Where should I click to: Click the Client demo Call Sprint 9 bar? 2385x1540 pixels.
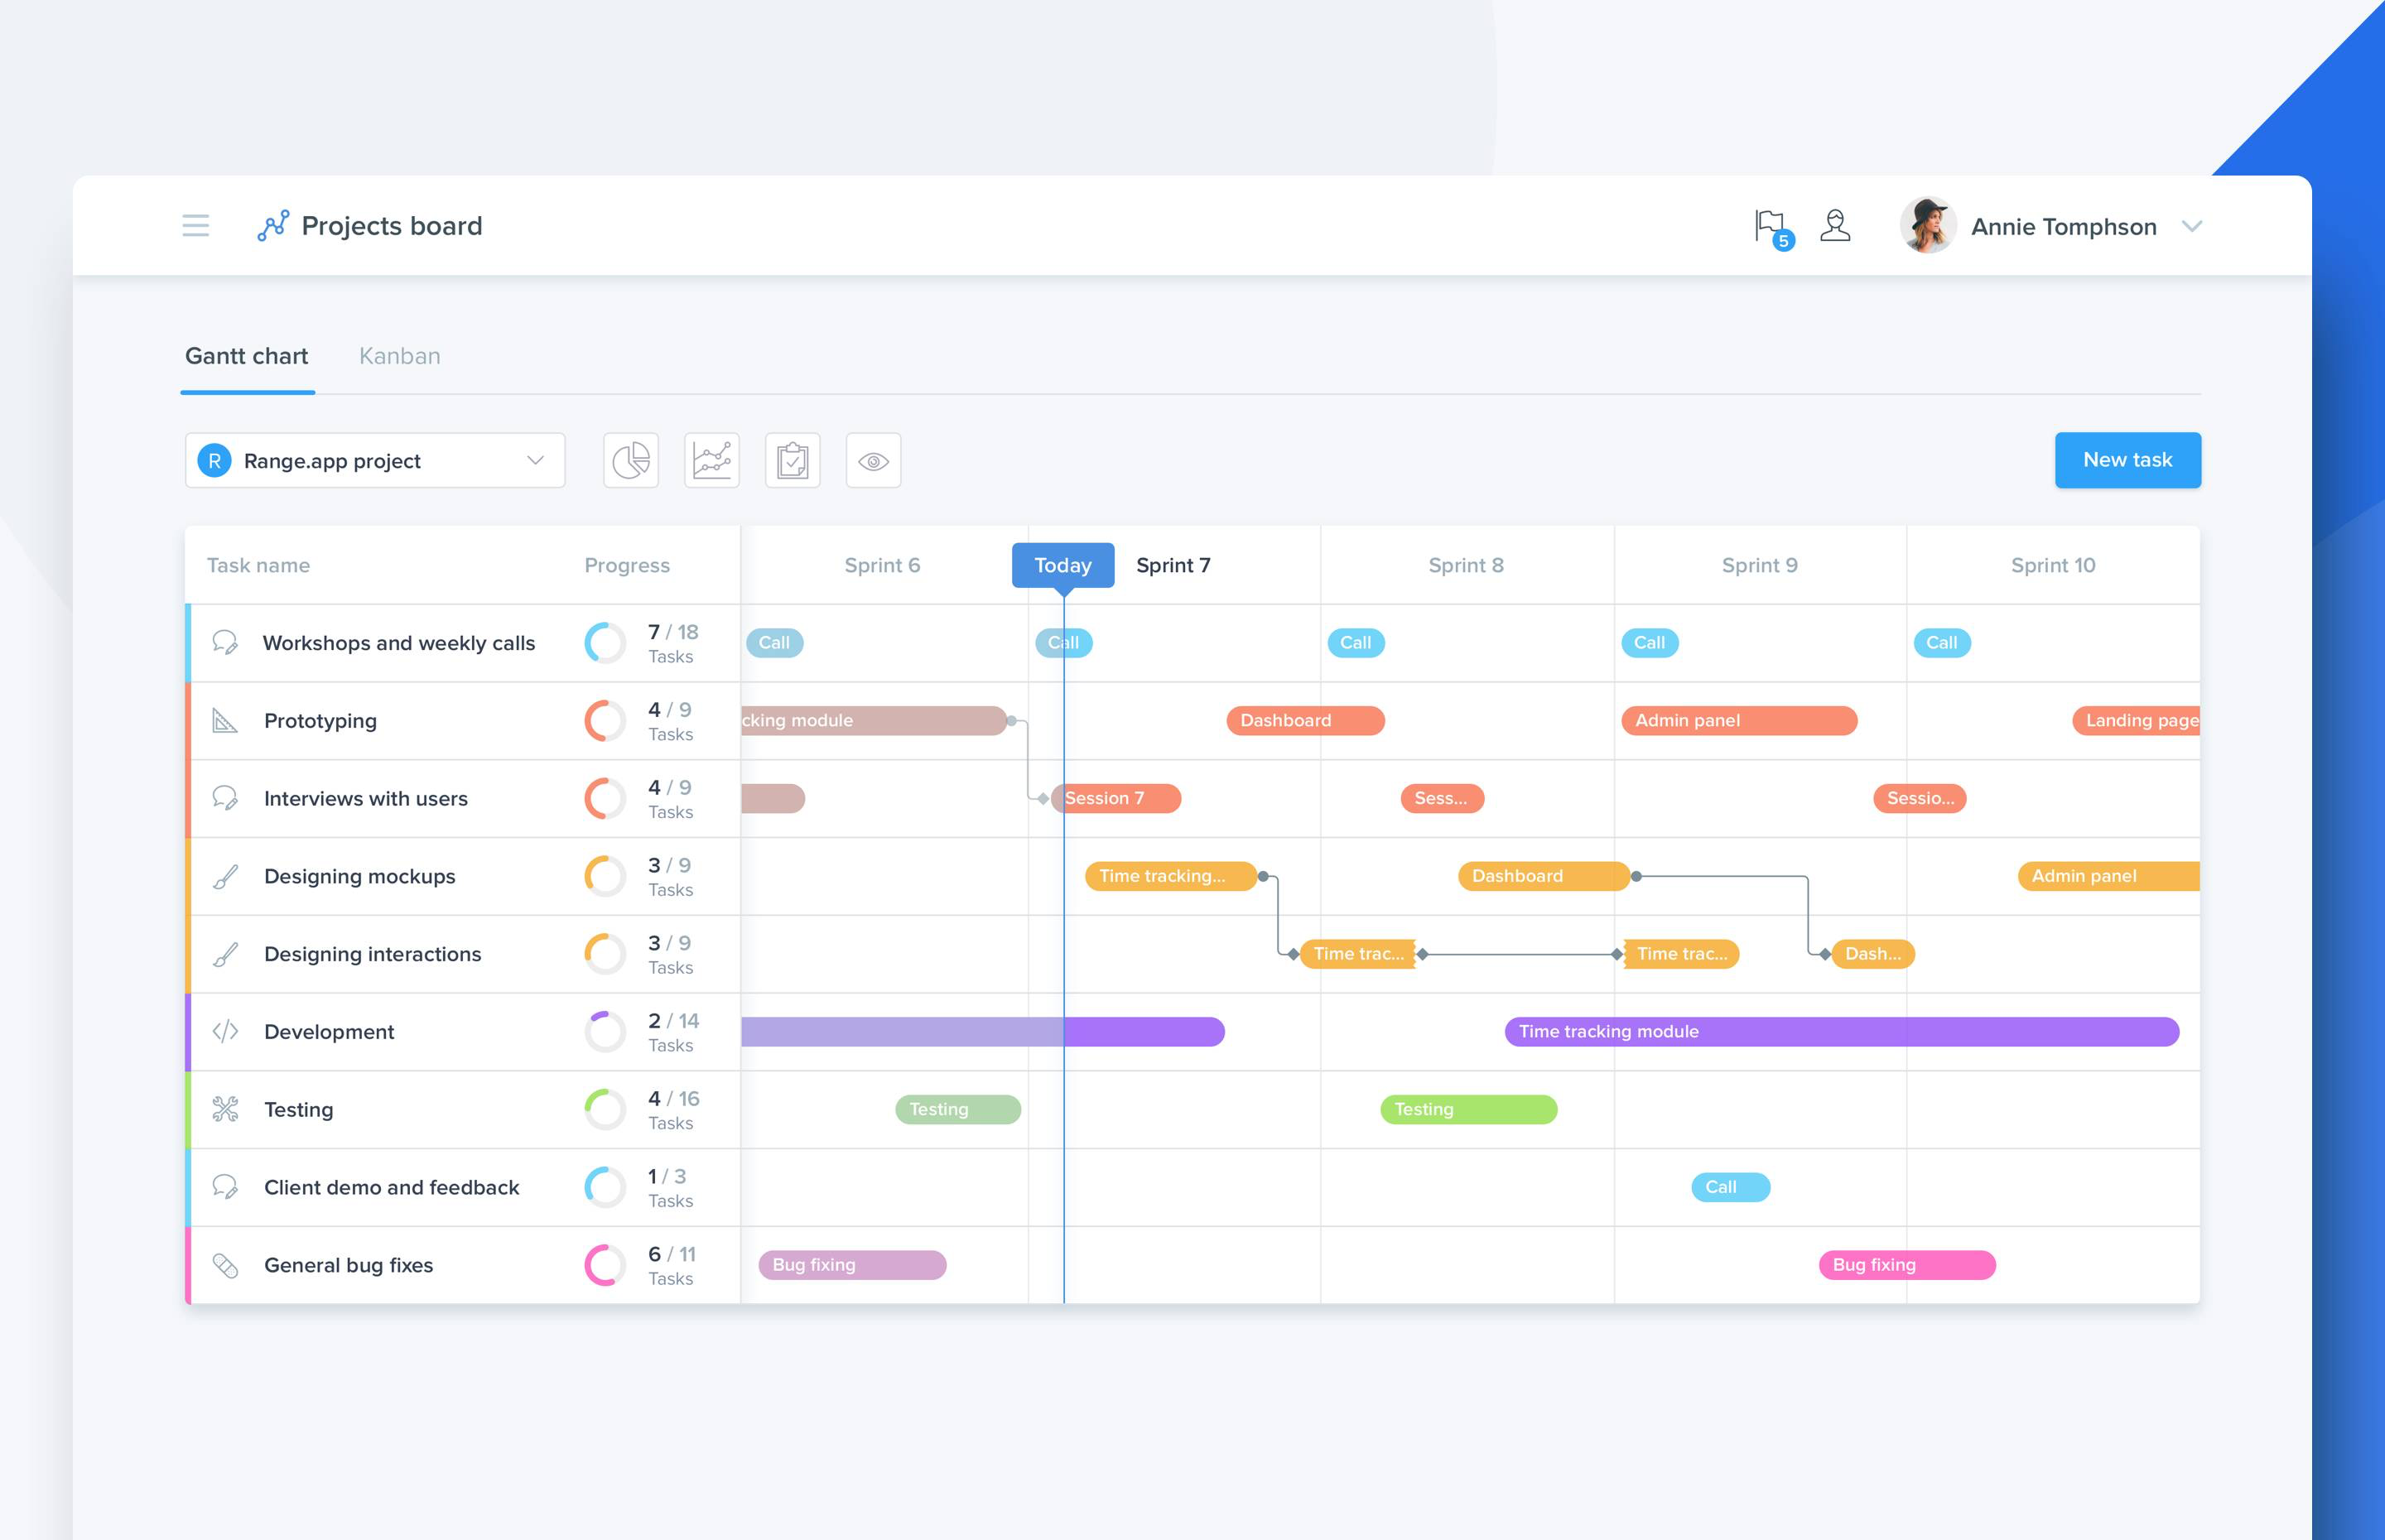[x=1728, y=1186]
